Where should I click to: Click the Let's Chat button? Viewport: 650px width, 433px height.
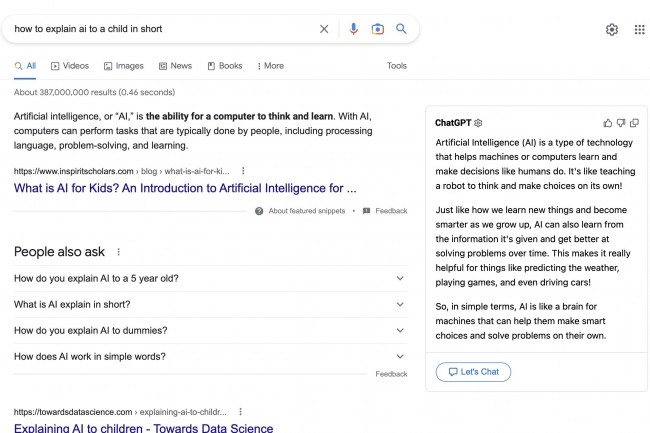click(473, 372)
